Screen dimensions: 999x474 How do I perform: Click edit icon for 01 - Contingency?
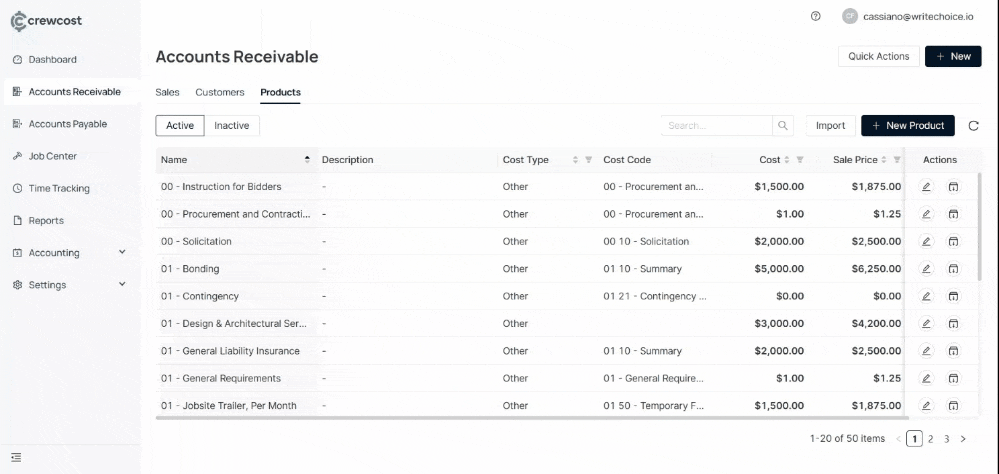(926, 297)
